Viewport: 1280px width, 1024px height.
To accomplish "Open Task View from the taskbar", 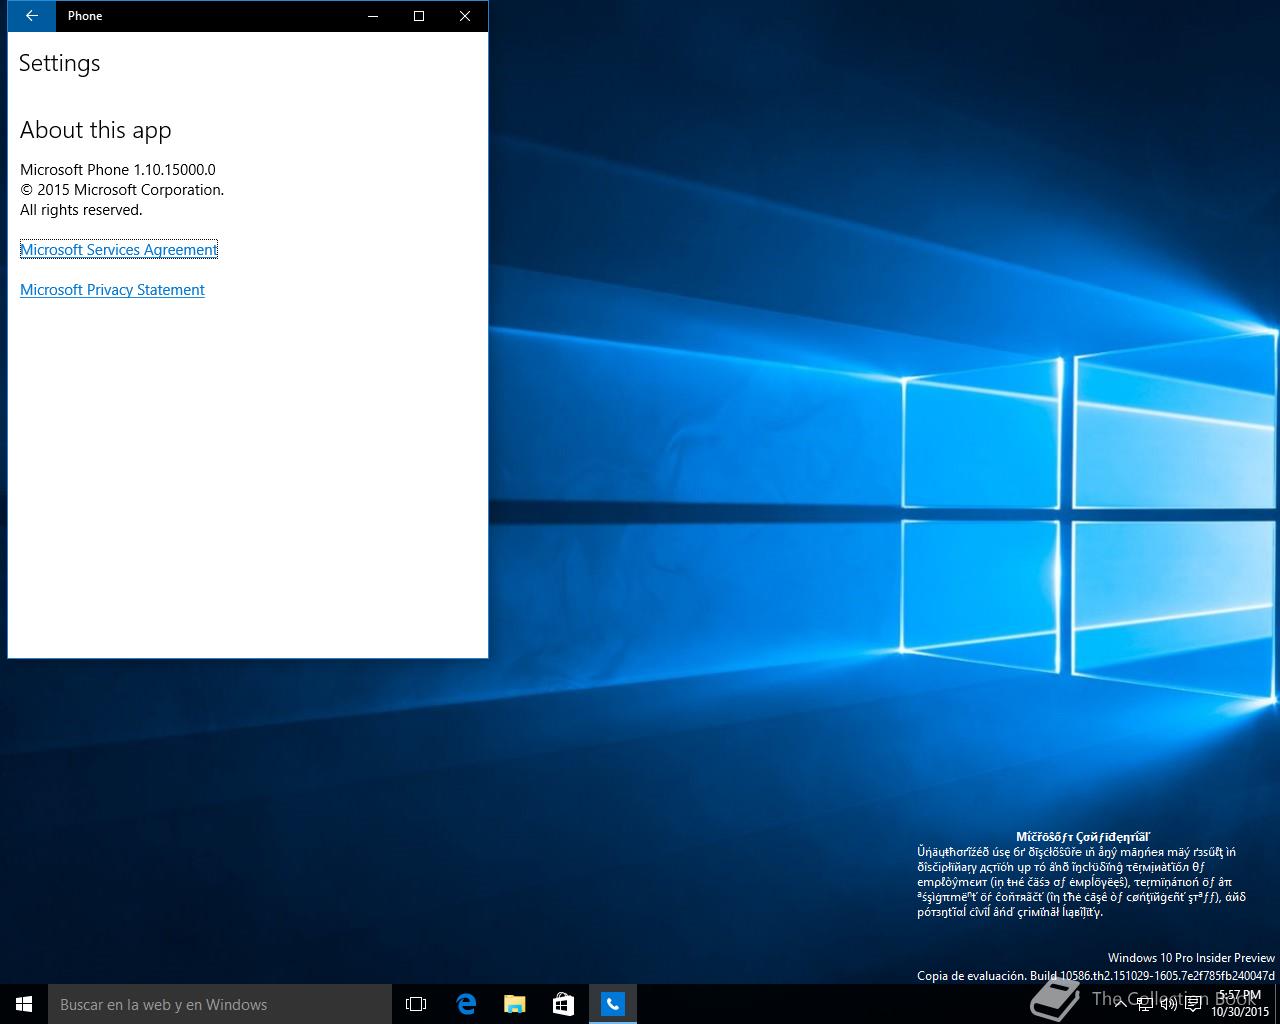I will 416,1004.
